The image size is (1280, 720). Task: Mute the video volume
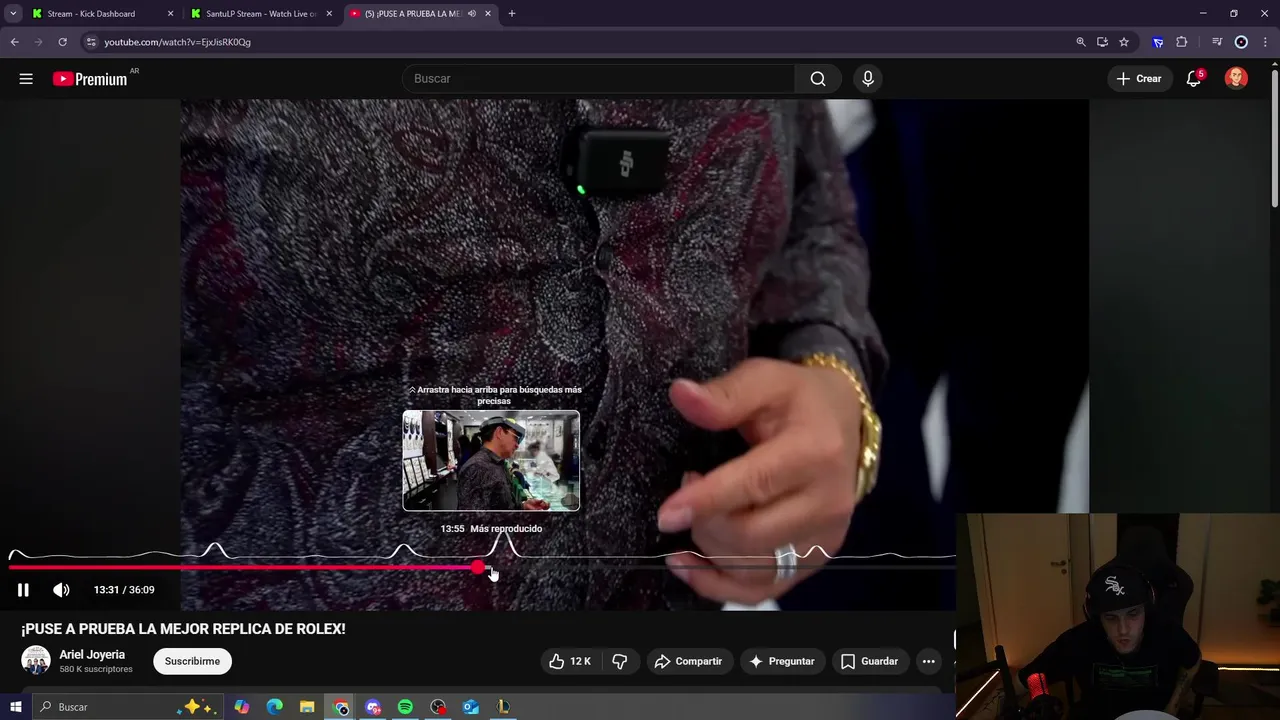[61, 590]
